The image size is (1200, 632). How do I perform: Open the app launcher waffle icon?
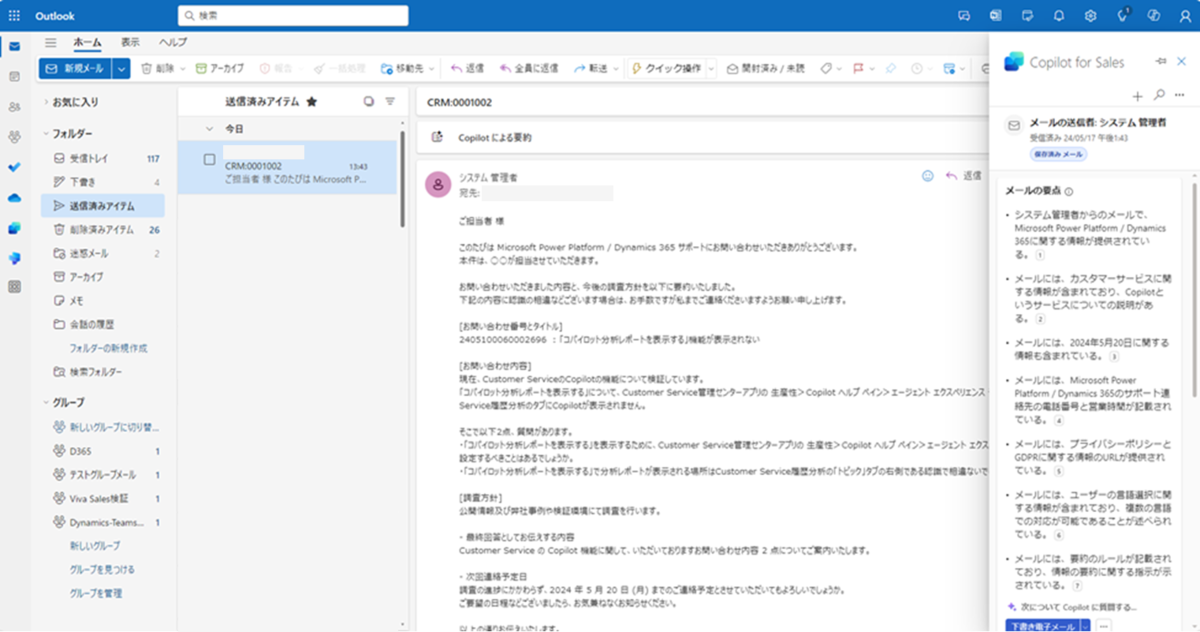click(14, 16)
